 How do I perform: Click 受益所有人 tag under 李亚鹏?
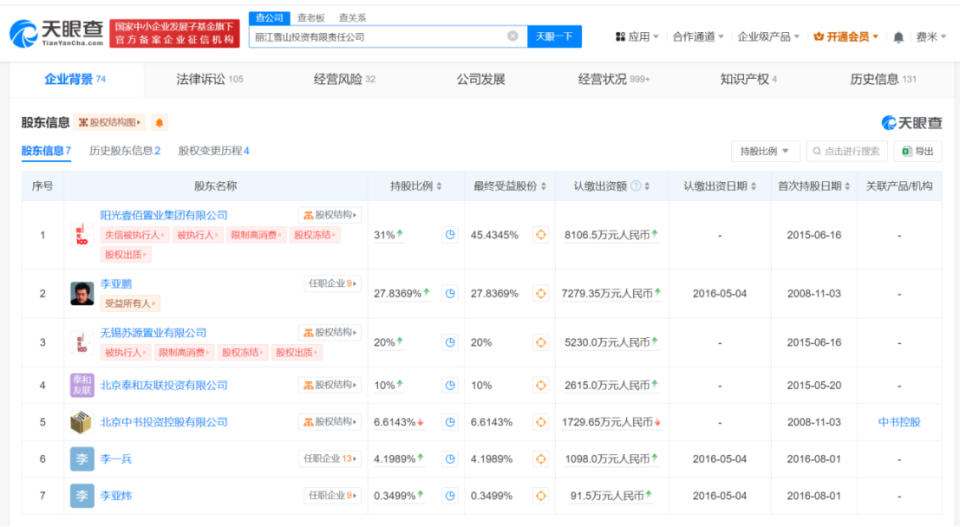(130, 303)
